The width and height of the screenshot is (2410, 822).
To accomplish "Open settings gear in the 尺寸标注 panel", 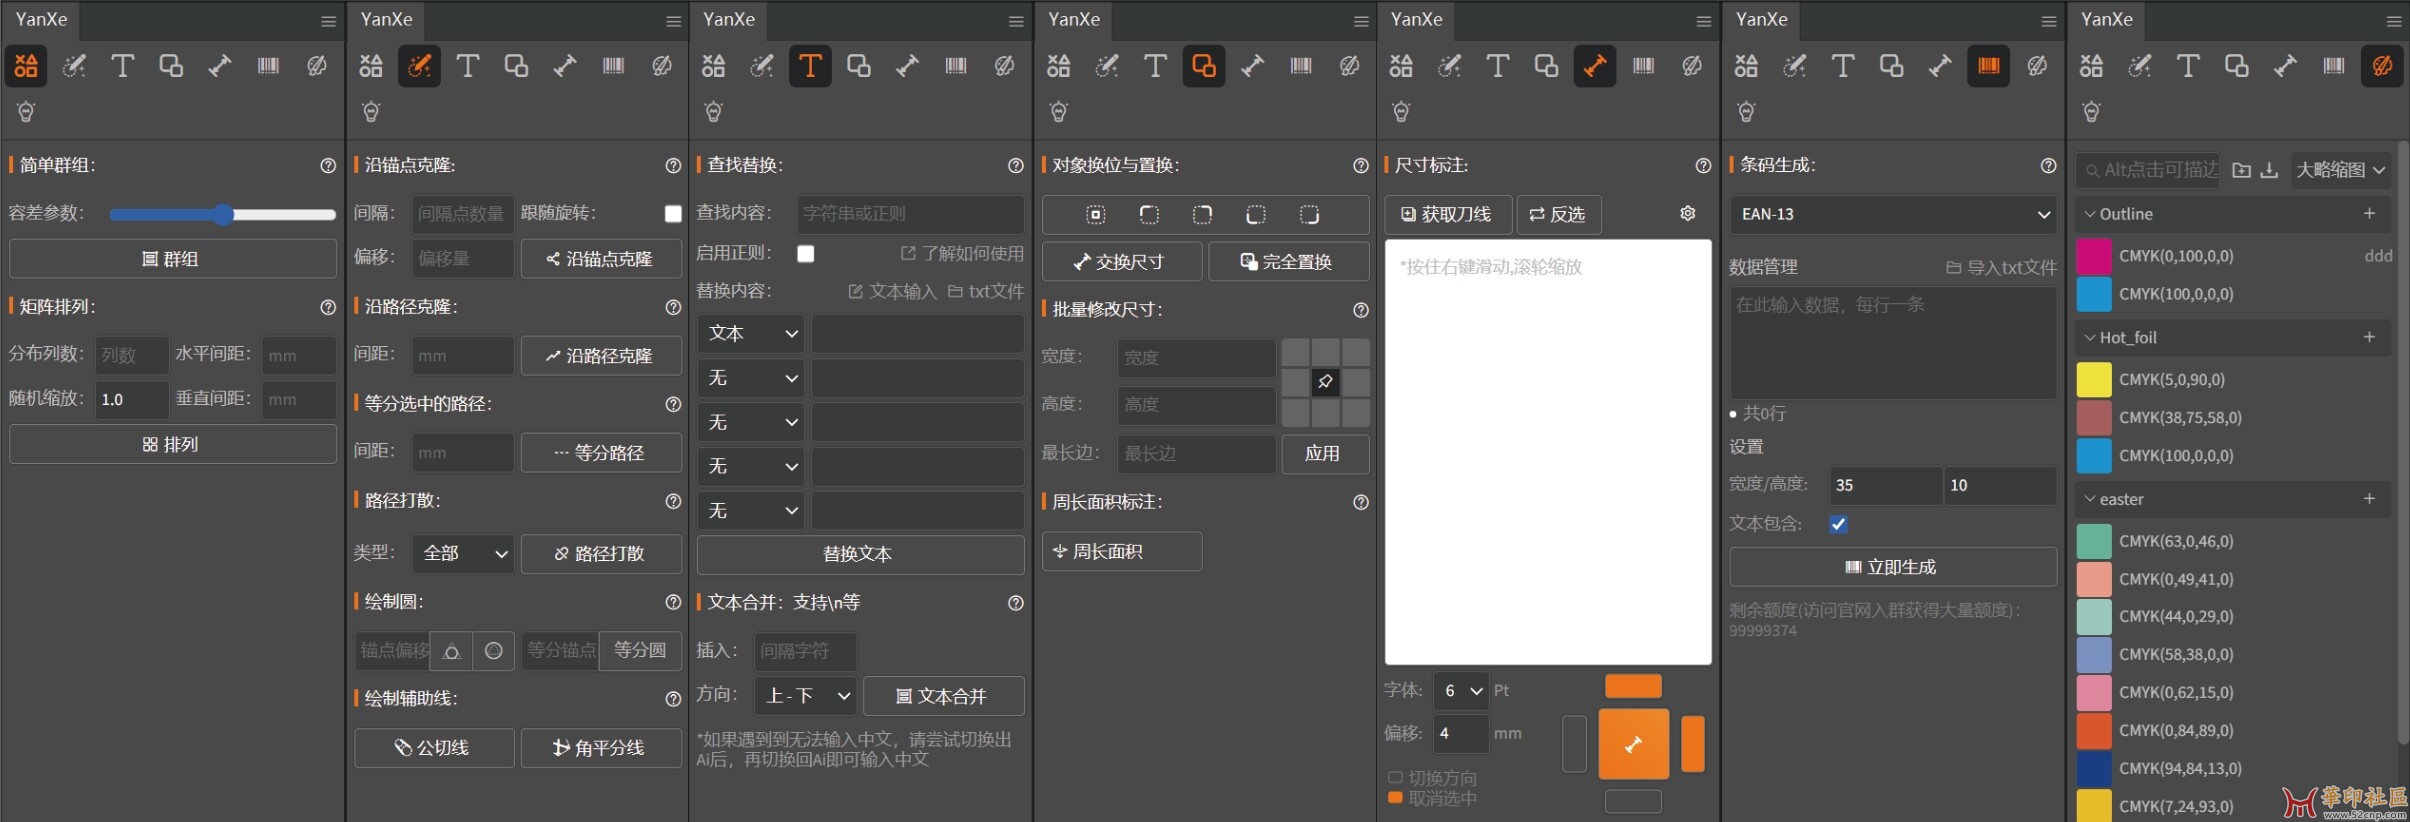I will (x=1688, y=214).
